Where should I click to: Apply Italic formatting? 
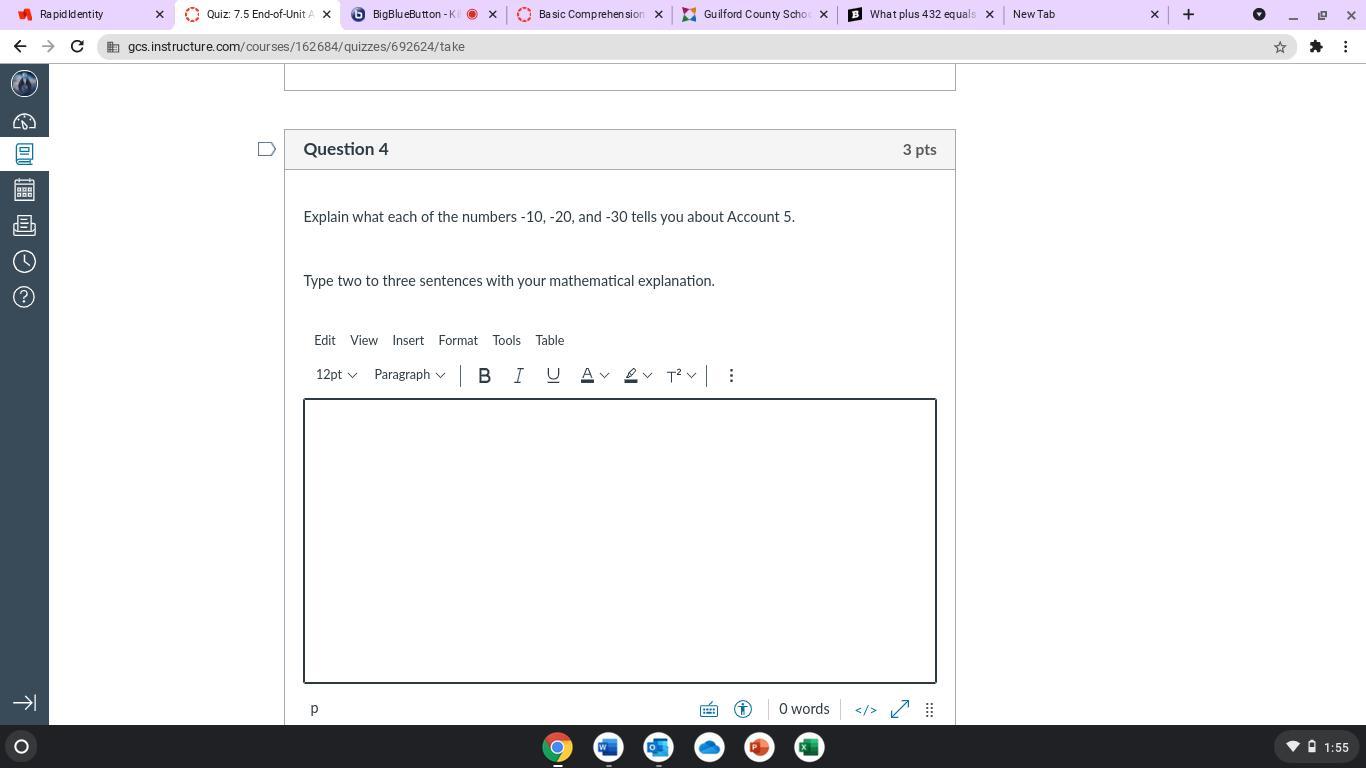coord(518,375)
